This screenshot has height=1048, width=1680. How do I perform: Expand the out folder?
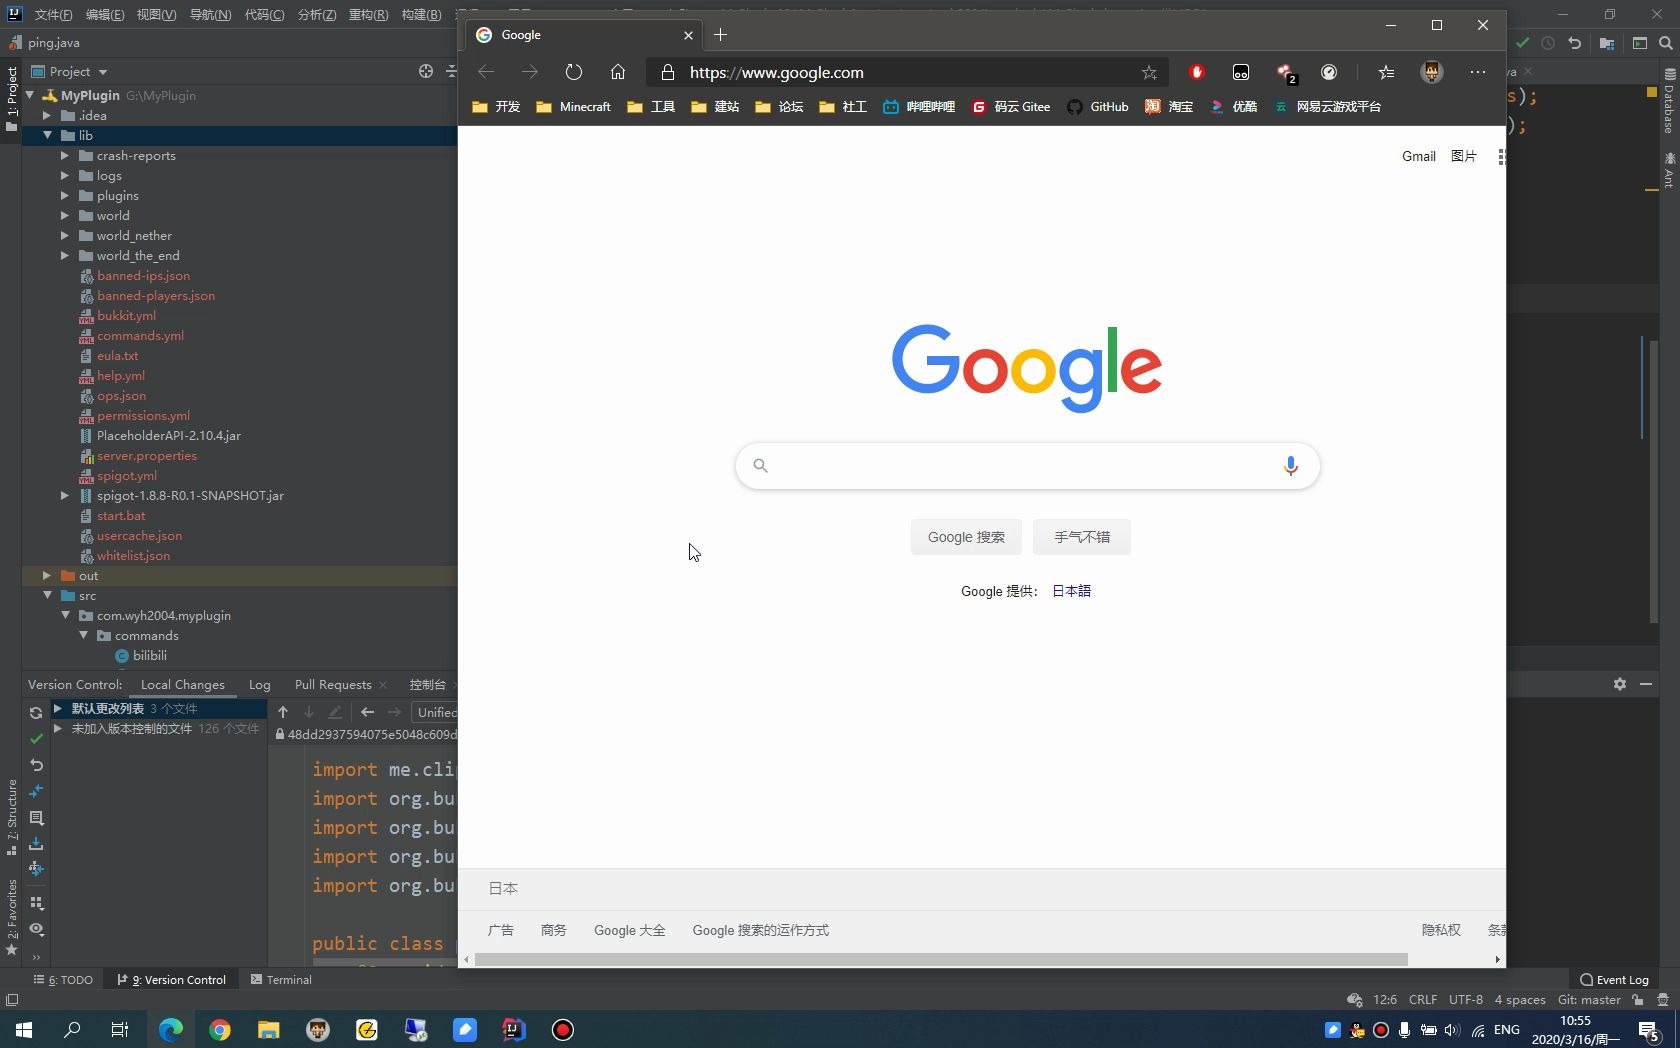(x=47, y=575)
